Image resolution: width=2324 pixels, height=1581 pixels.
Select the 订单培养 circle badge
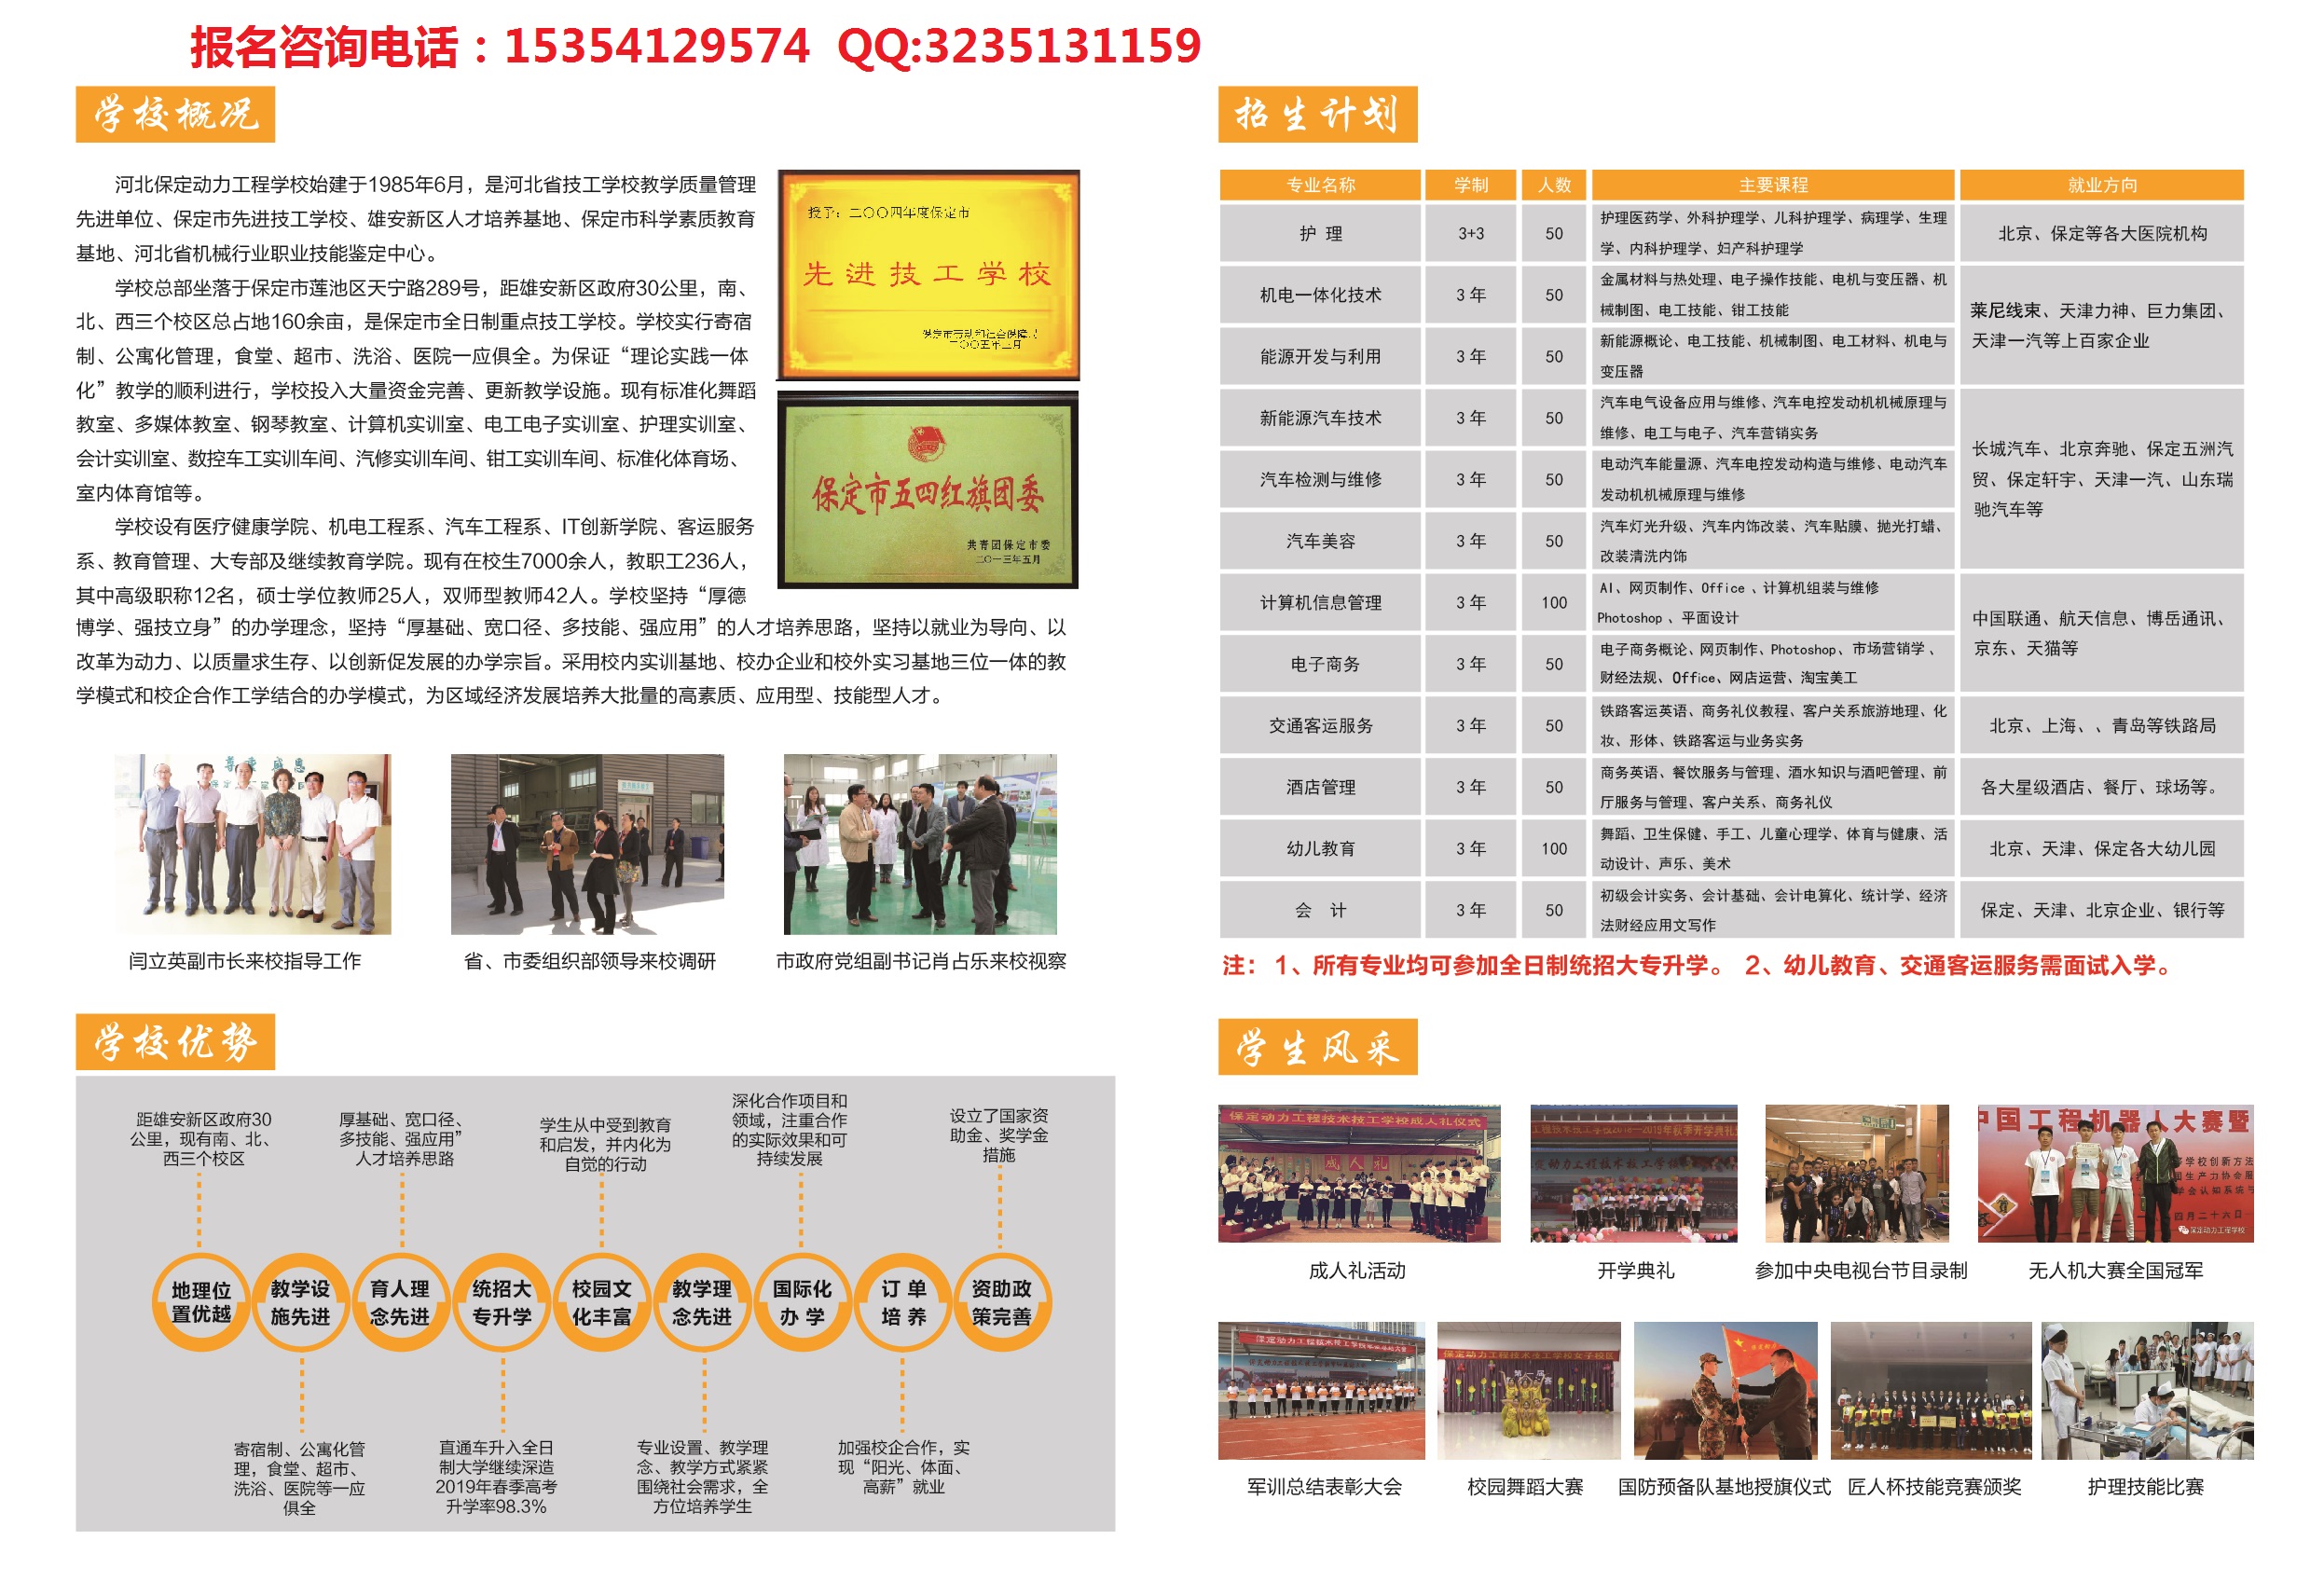click(x=903, y=1302)
